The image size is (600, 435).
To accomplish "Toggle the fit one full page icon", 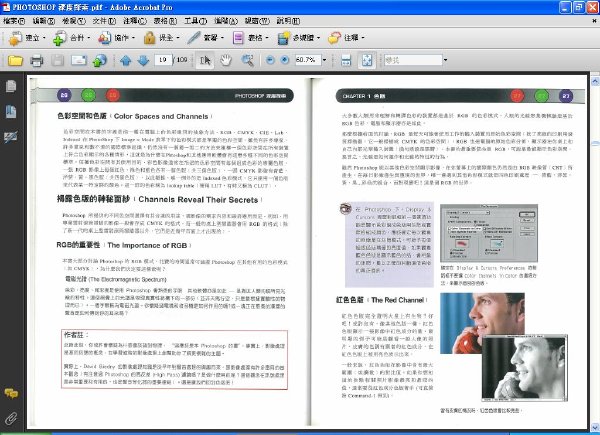I will [367, 60].
